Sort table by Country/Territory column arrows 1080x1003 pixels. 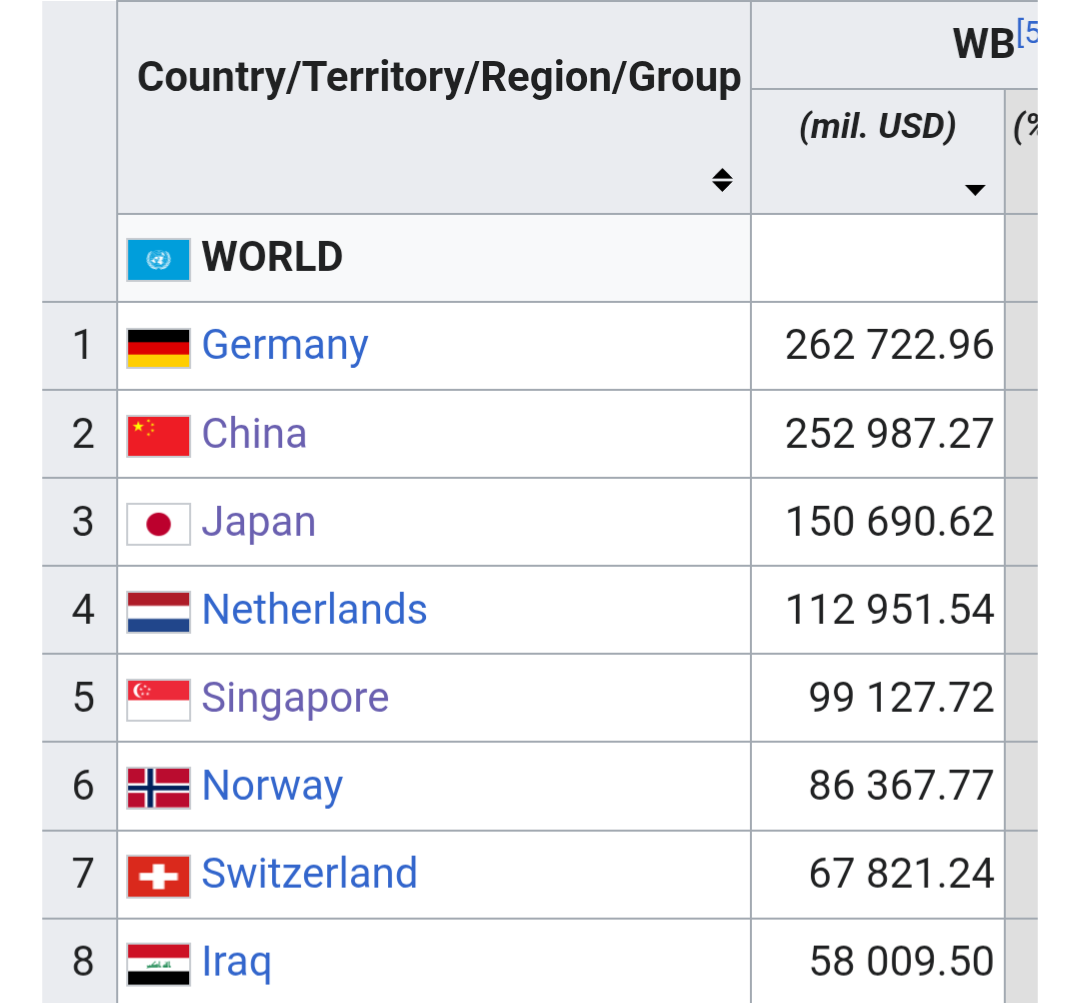[722, 181]
